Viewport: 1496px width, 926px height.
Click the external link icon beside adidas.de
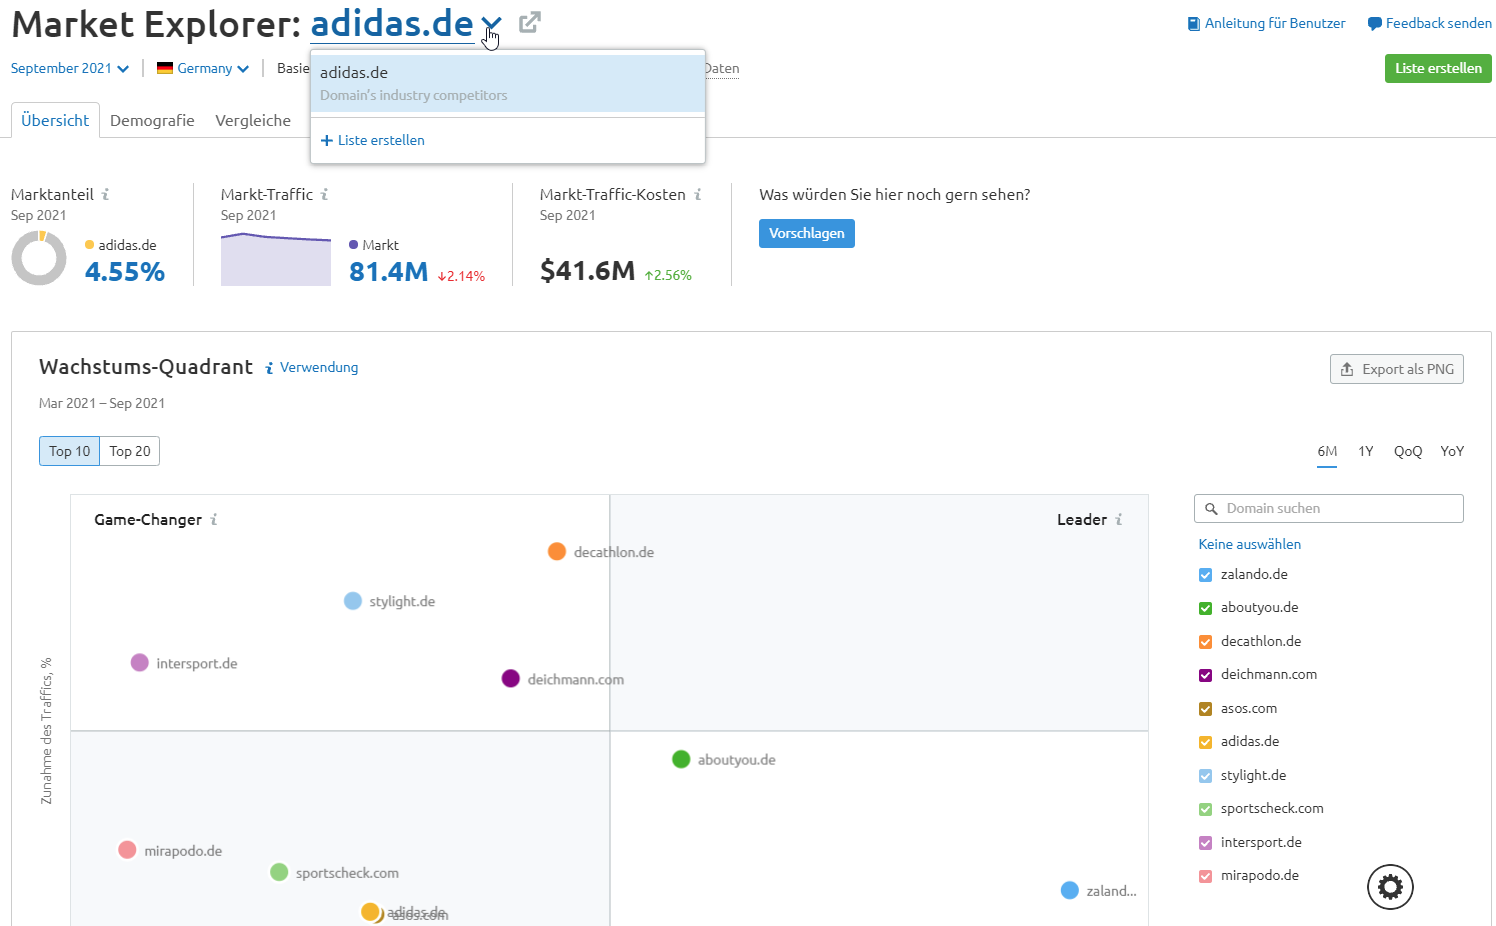coord(530,21)
